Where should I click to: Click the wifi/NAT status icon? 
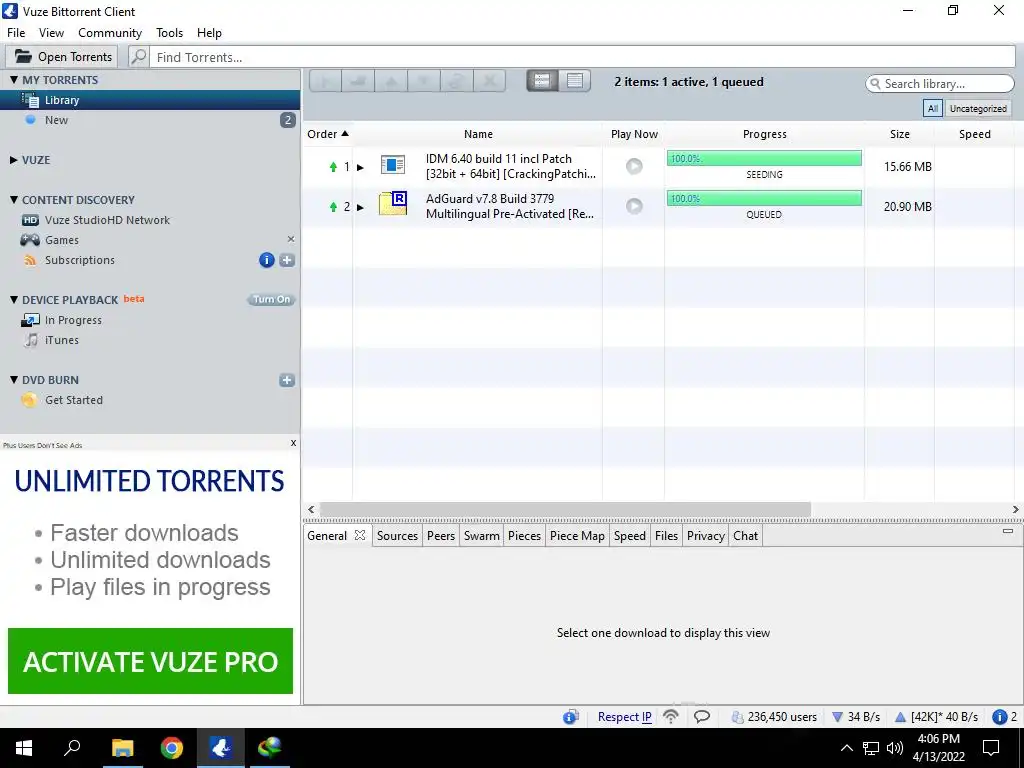671,716
